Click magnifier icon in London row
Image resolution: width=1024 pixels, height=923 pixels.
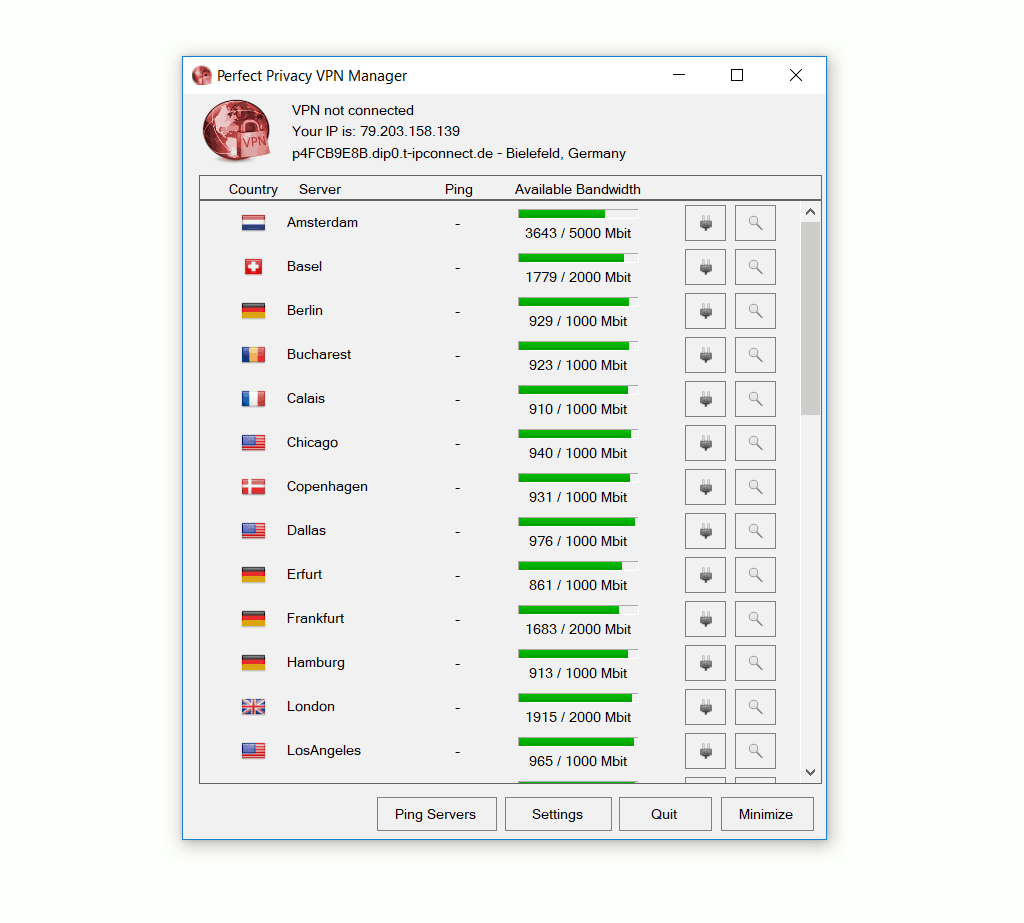click(x=755, y=707)
